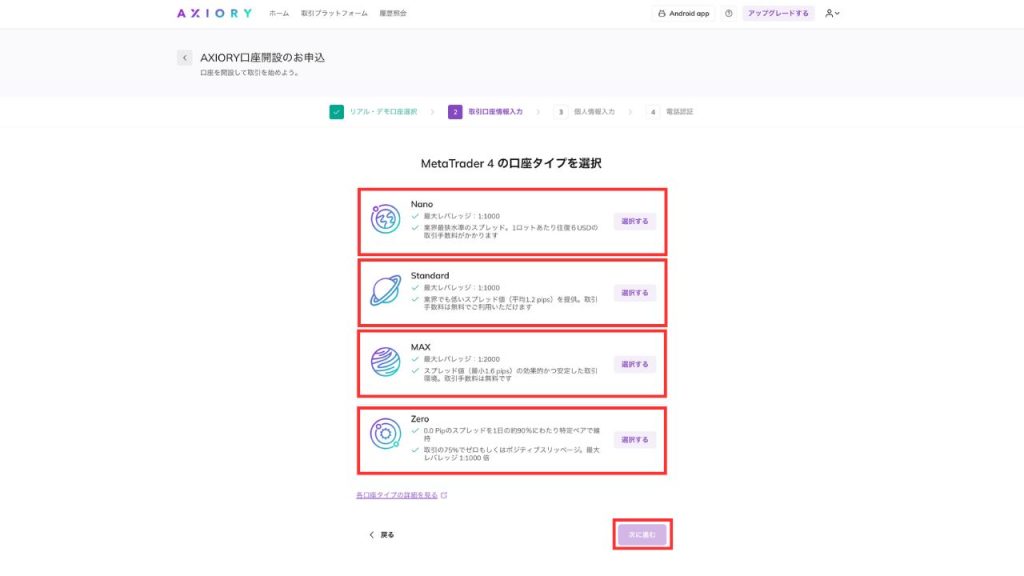Click the Zero account orbit icon
The height and width of the screenshot is (576, 1024).
(x=385, y=434)
